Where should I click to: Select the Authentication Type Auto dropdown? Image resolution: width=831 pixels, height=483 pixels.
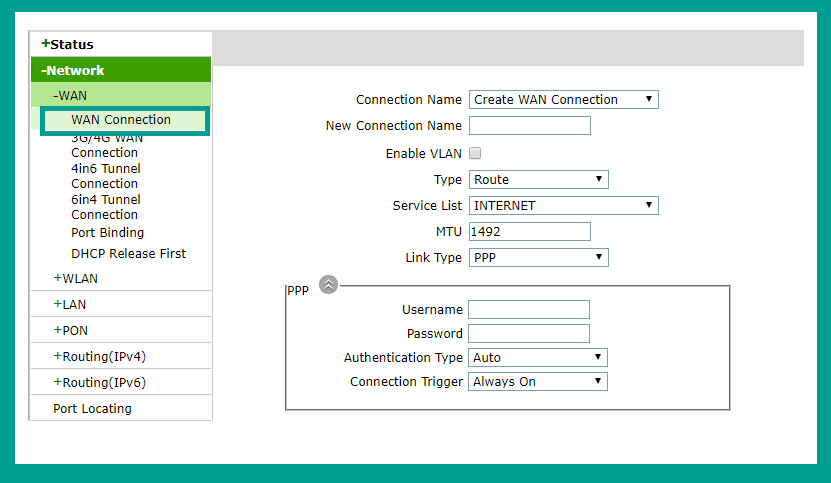pyautogui.click(x=537, y=358)
